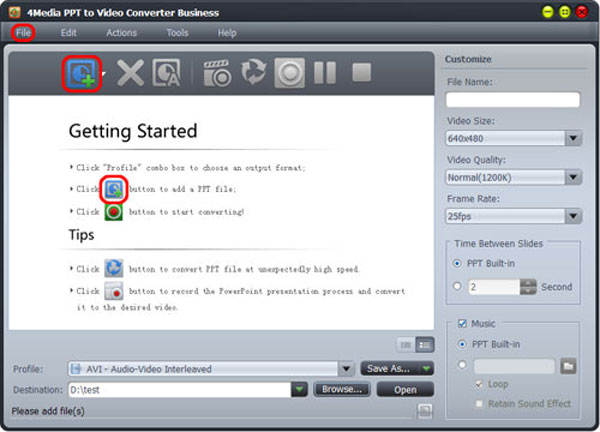Maximize the window with green button
The height and width of the screenshot is (432, 600).
pyautogui.click(x=565, y=12)
